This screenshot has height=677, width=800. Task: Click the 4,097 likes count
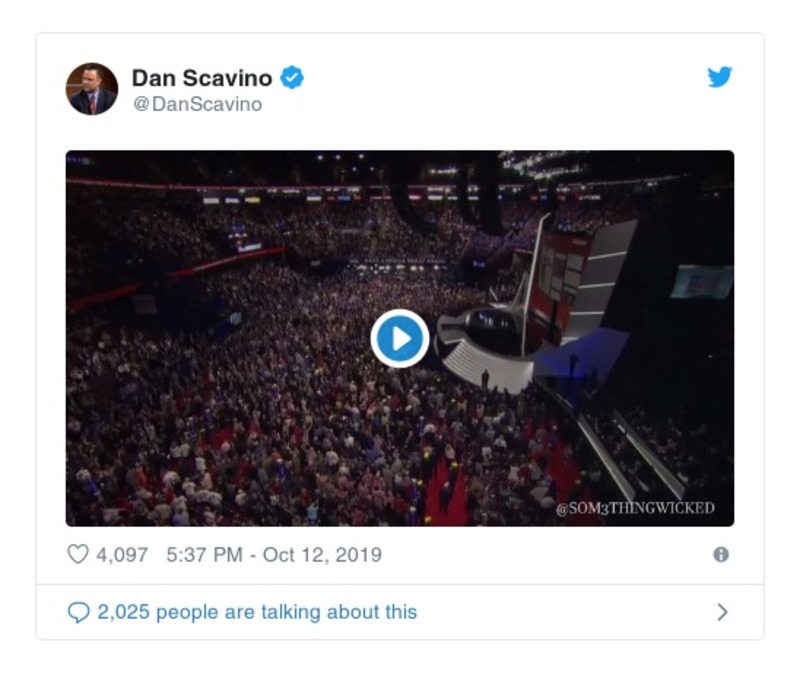122,554
